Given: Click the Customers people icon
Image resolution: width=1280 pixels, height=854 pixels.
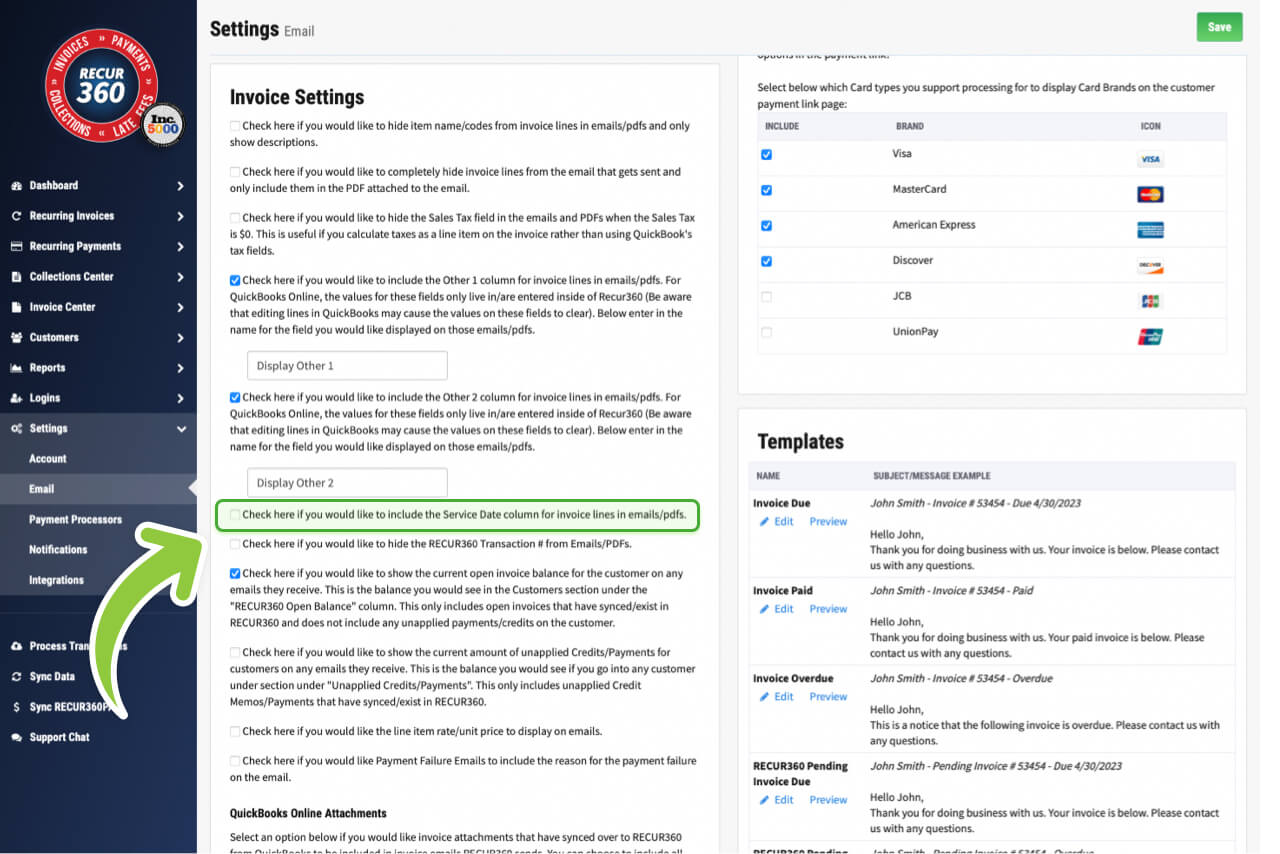Looking at the screenshot, I should (16, 338).
